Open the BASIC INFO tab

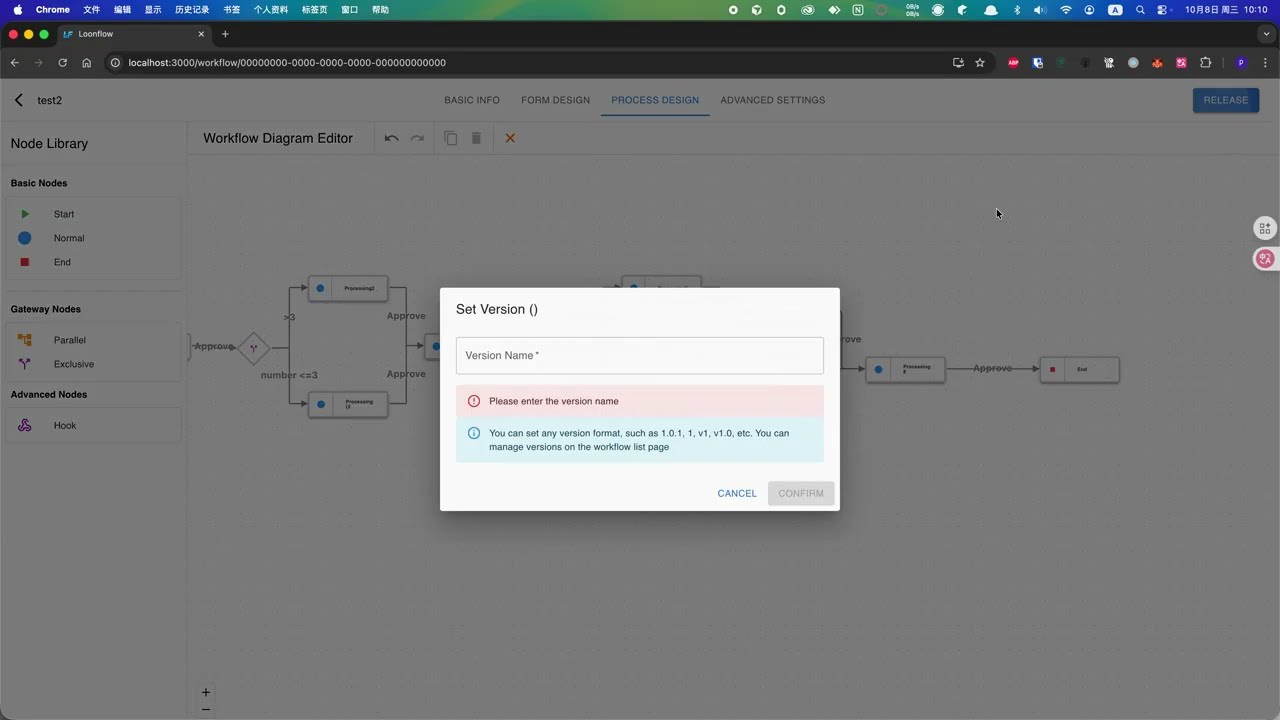tap(472, 100)
